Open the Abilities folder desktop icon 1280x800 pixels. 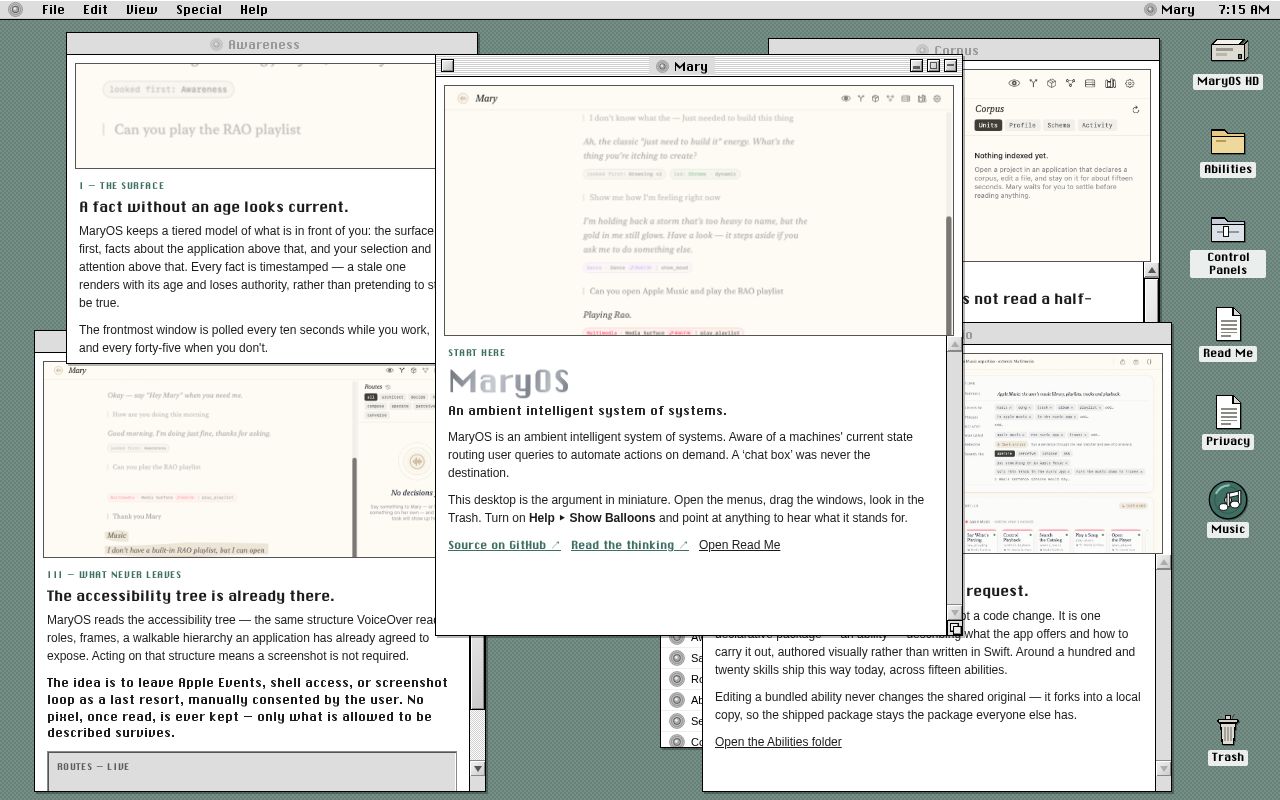coord(1228,152)
